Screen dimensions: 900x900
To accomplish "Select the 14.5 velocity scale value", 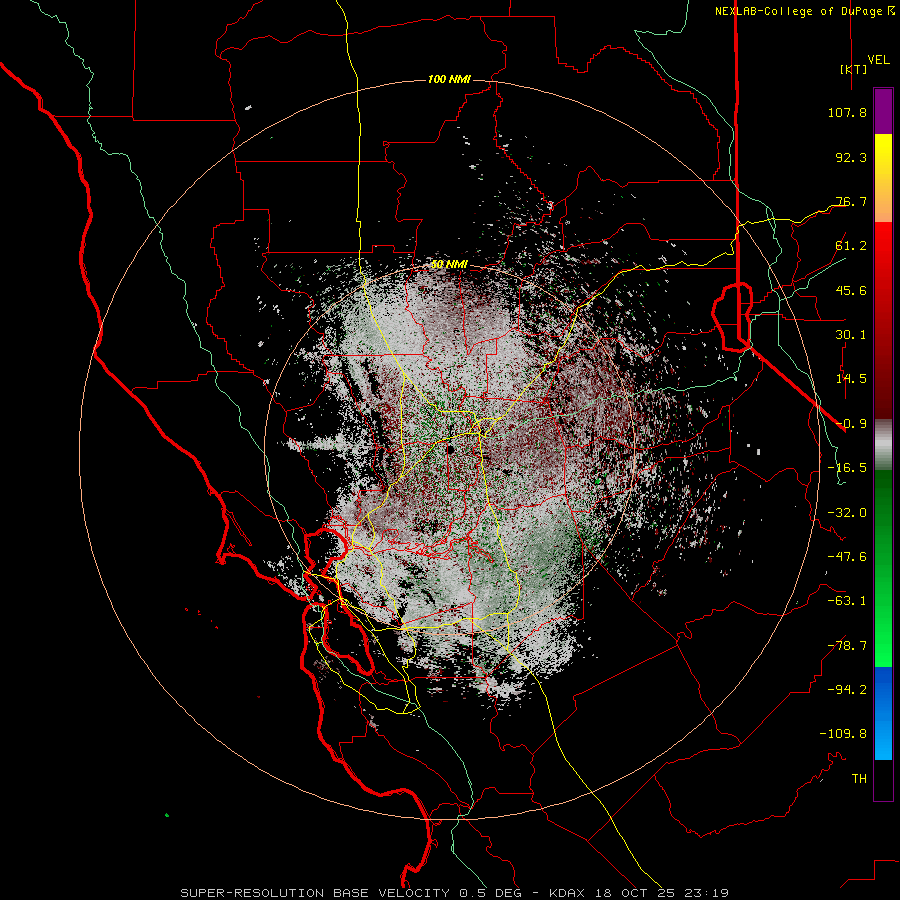I will click(x=851, y=379).
